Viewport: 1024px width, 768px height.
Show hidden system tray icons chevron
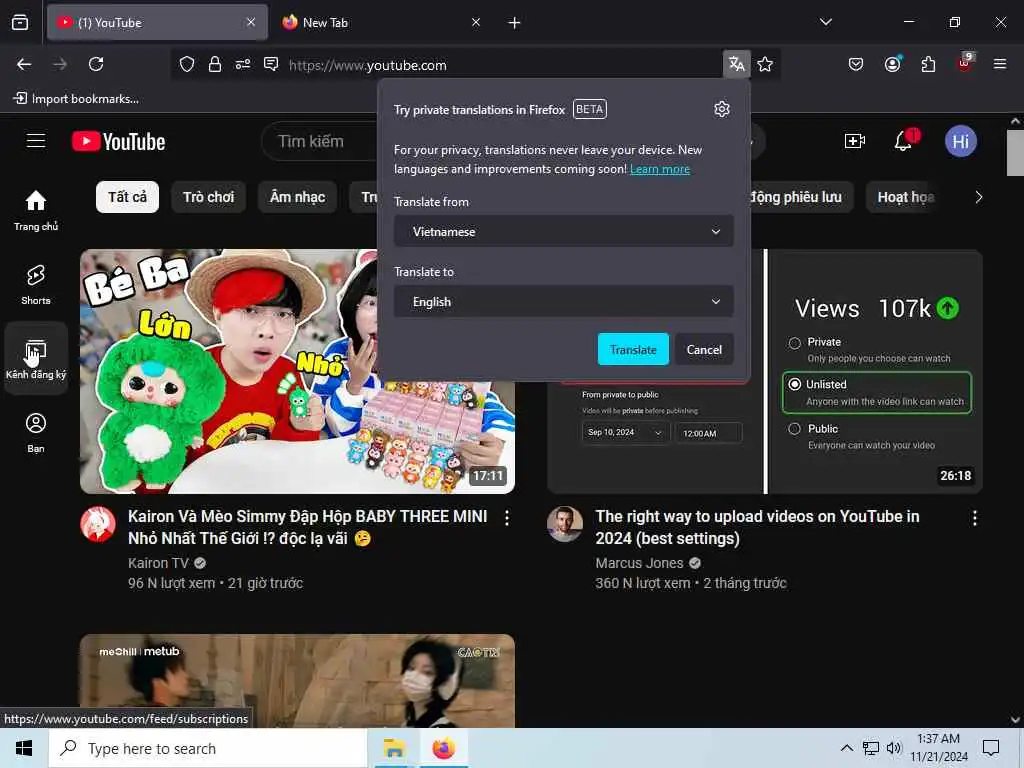[846, 748]
